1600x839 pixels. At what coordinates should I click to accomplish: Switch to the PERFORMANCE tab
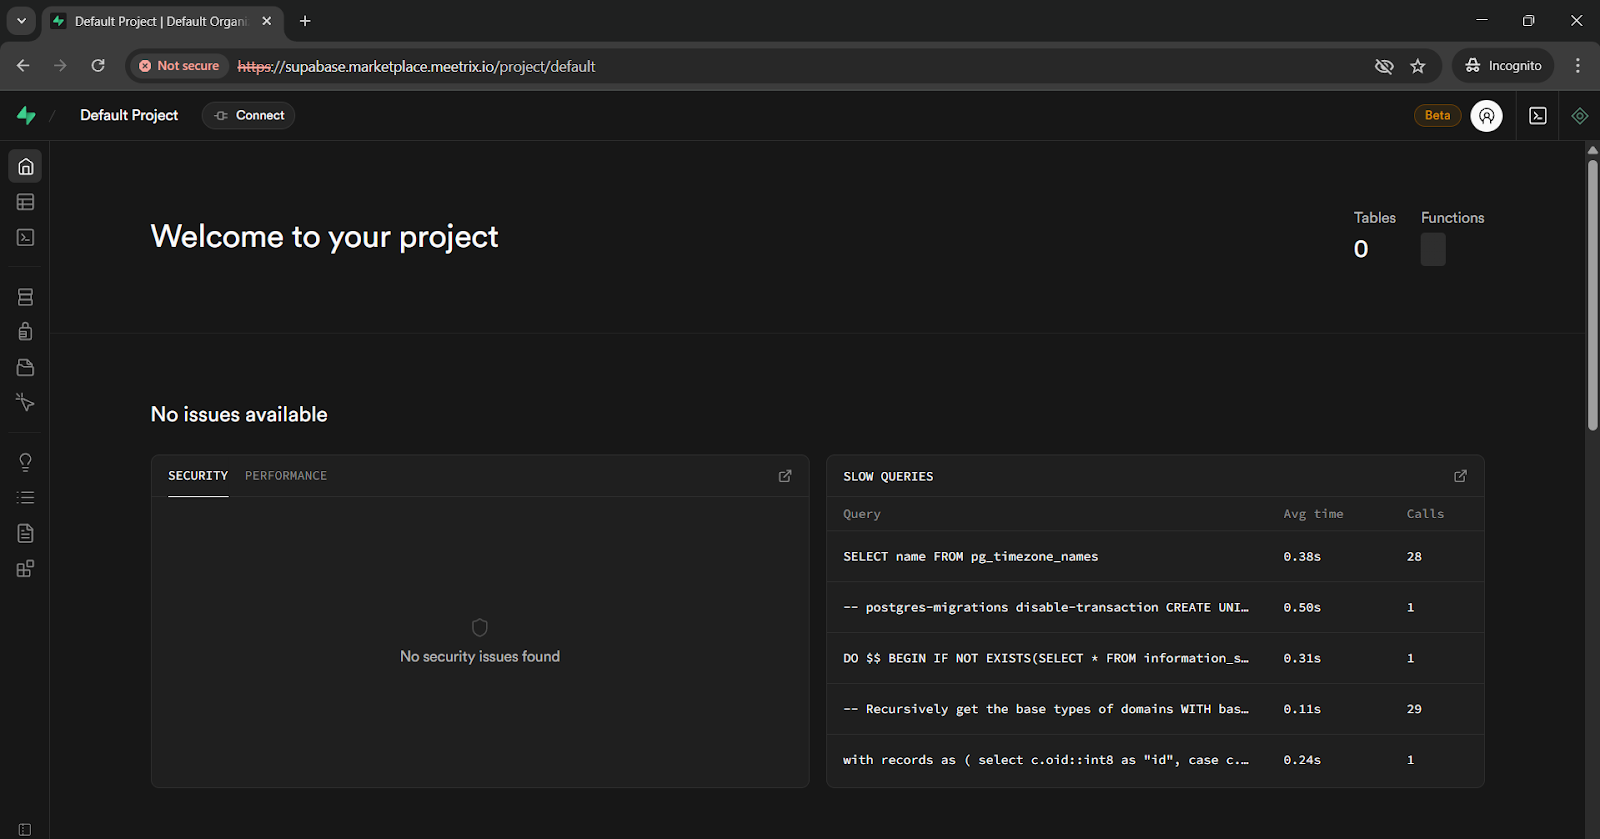(286, 476)
